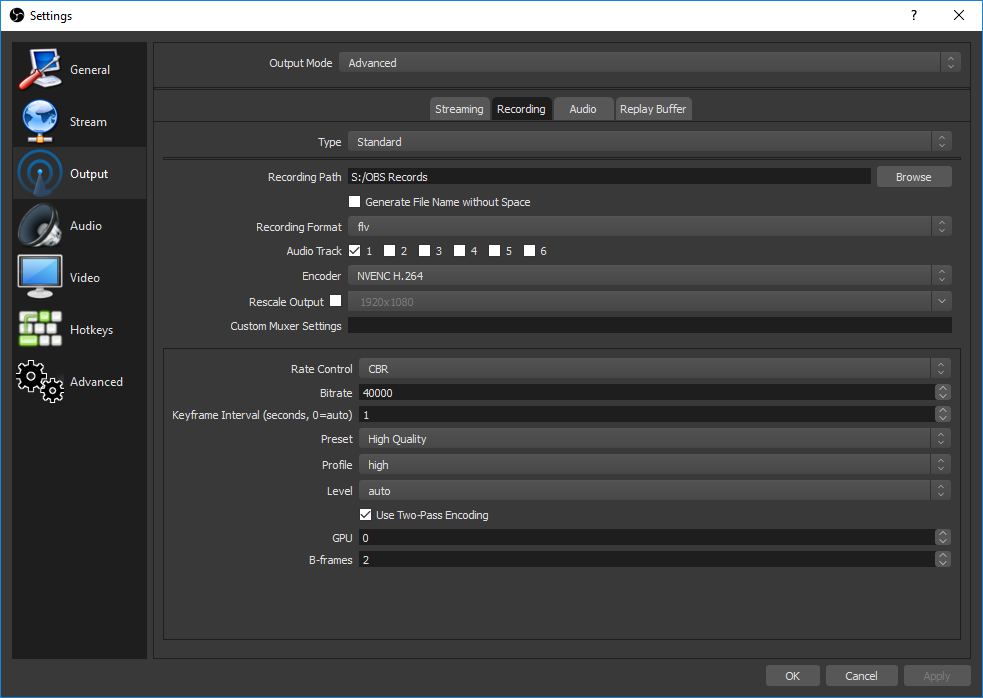Go to the Replay Buffer tab
983x698 pixels.
(653, 108)
